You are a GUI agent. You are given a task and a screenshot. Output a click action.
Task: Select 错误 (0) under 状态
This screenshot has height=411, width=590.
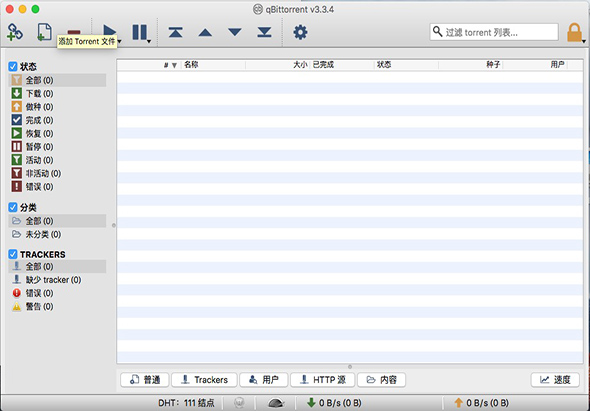[57, 187]
